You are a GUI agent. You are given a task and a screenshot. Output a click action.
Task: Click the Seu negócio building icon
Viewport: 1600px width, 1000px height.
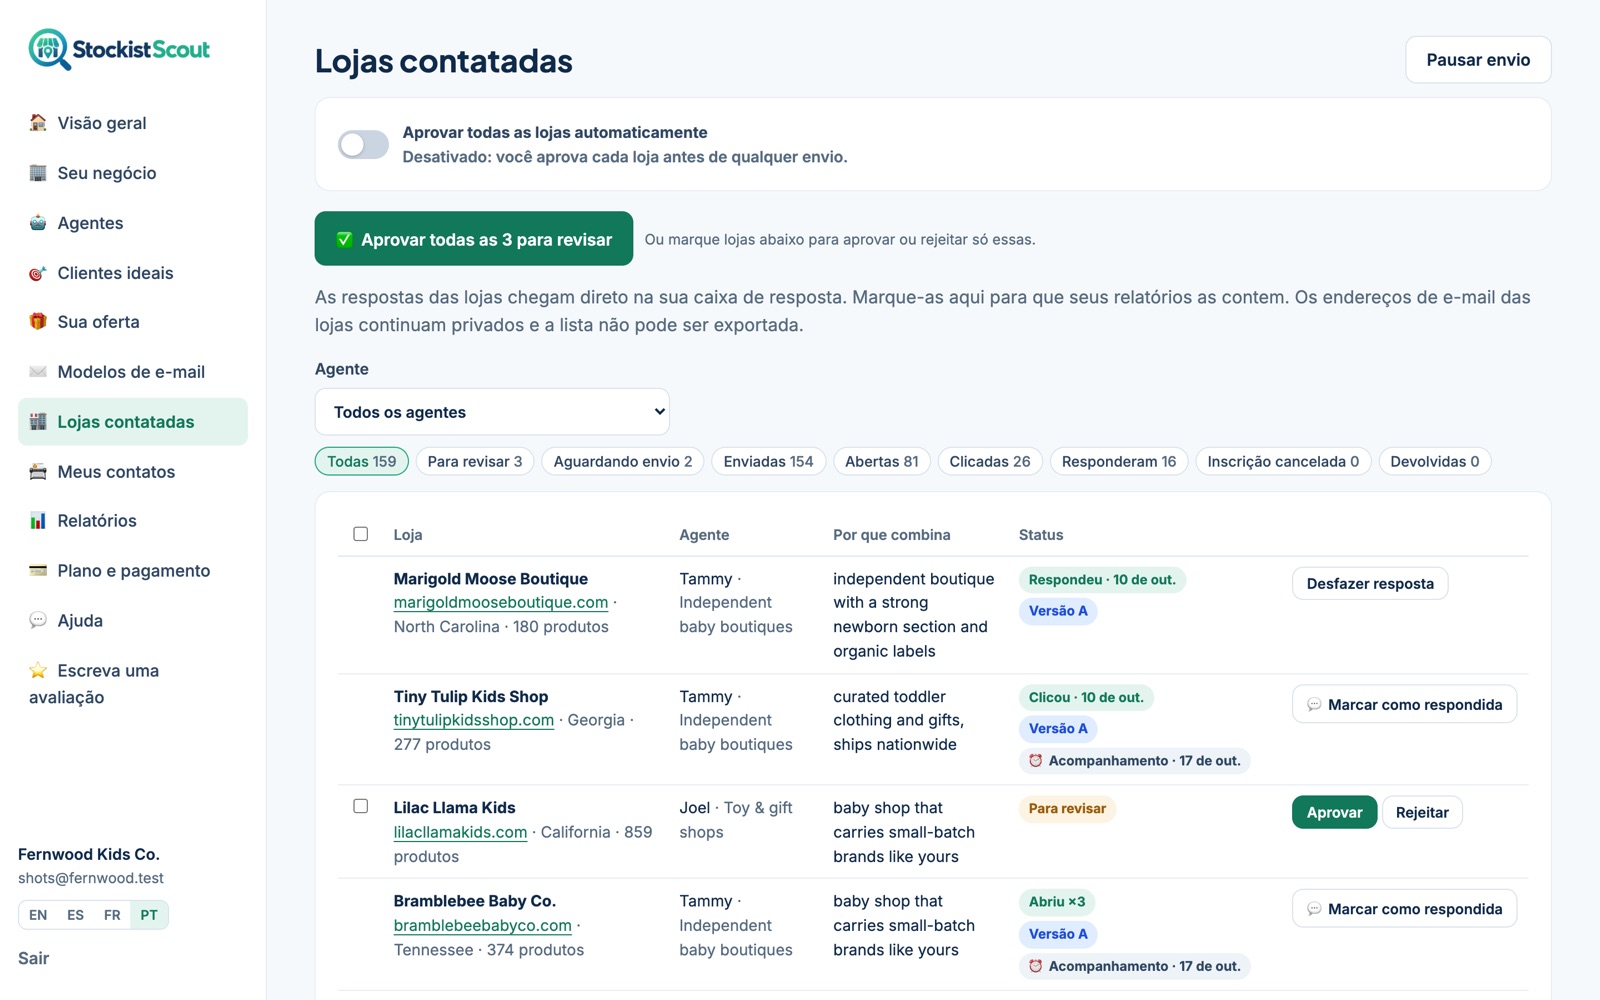[38, 173]
